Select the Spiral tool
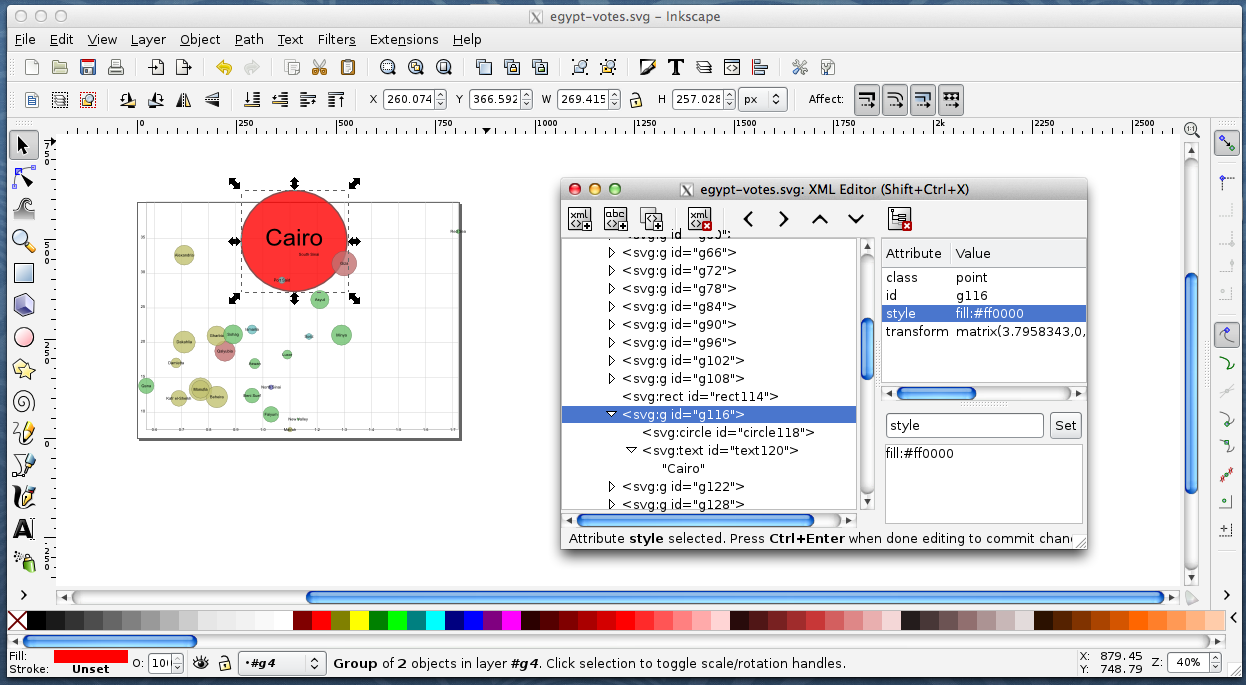Image resolution: width=1246 pixels, height=685 pixels. pyautogui.click(x=23, y=401)
